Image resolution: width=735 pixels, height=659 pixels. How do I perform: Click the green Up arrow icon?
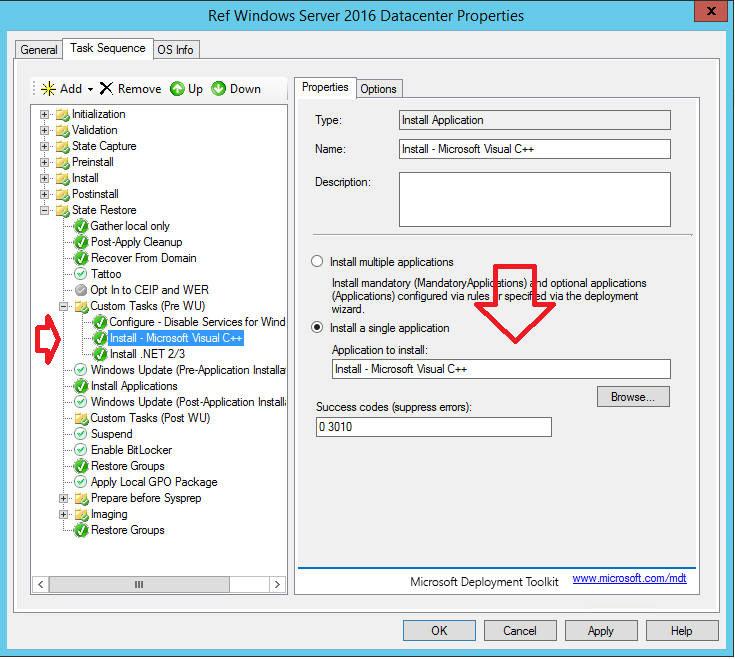click(x=177, y=89)
